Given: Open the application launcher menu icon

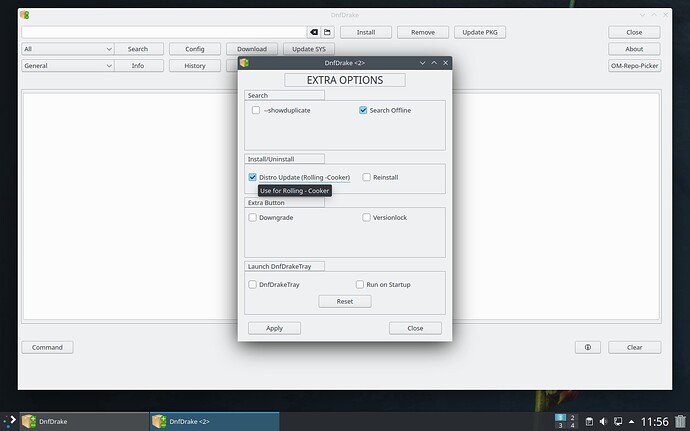Looking at the screenshot, I should click(x=10, y=421).
